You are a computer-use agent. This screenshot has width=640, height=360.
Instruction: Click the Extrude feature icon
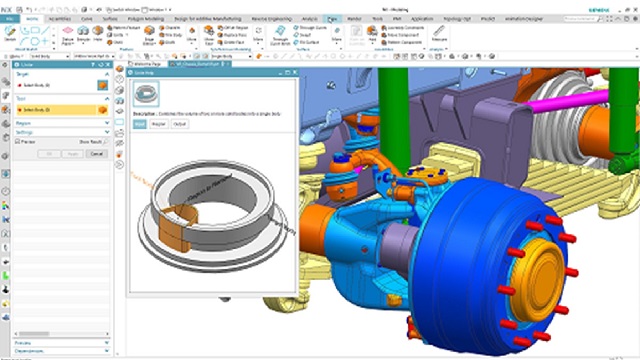coord(83,33)
